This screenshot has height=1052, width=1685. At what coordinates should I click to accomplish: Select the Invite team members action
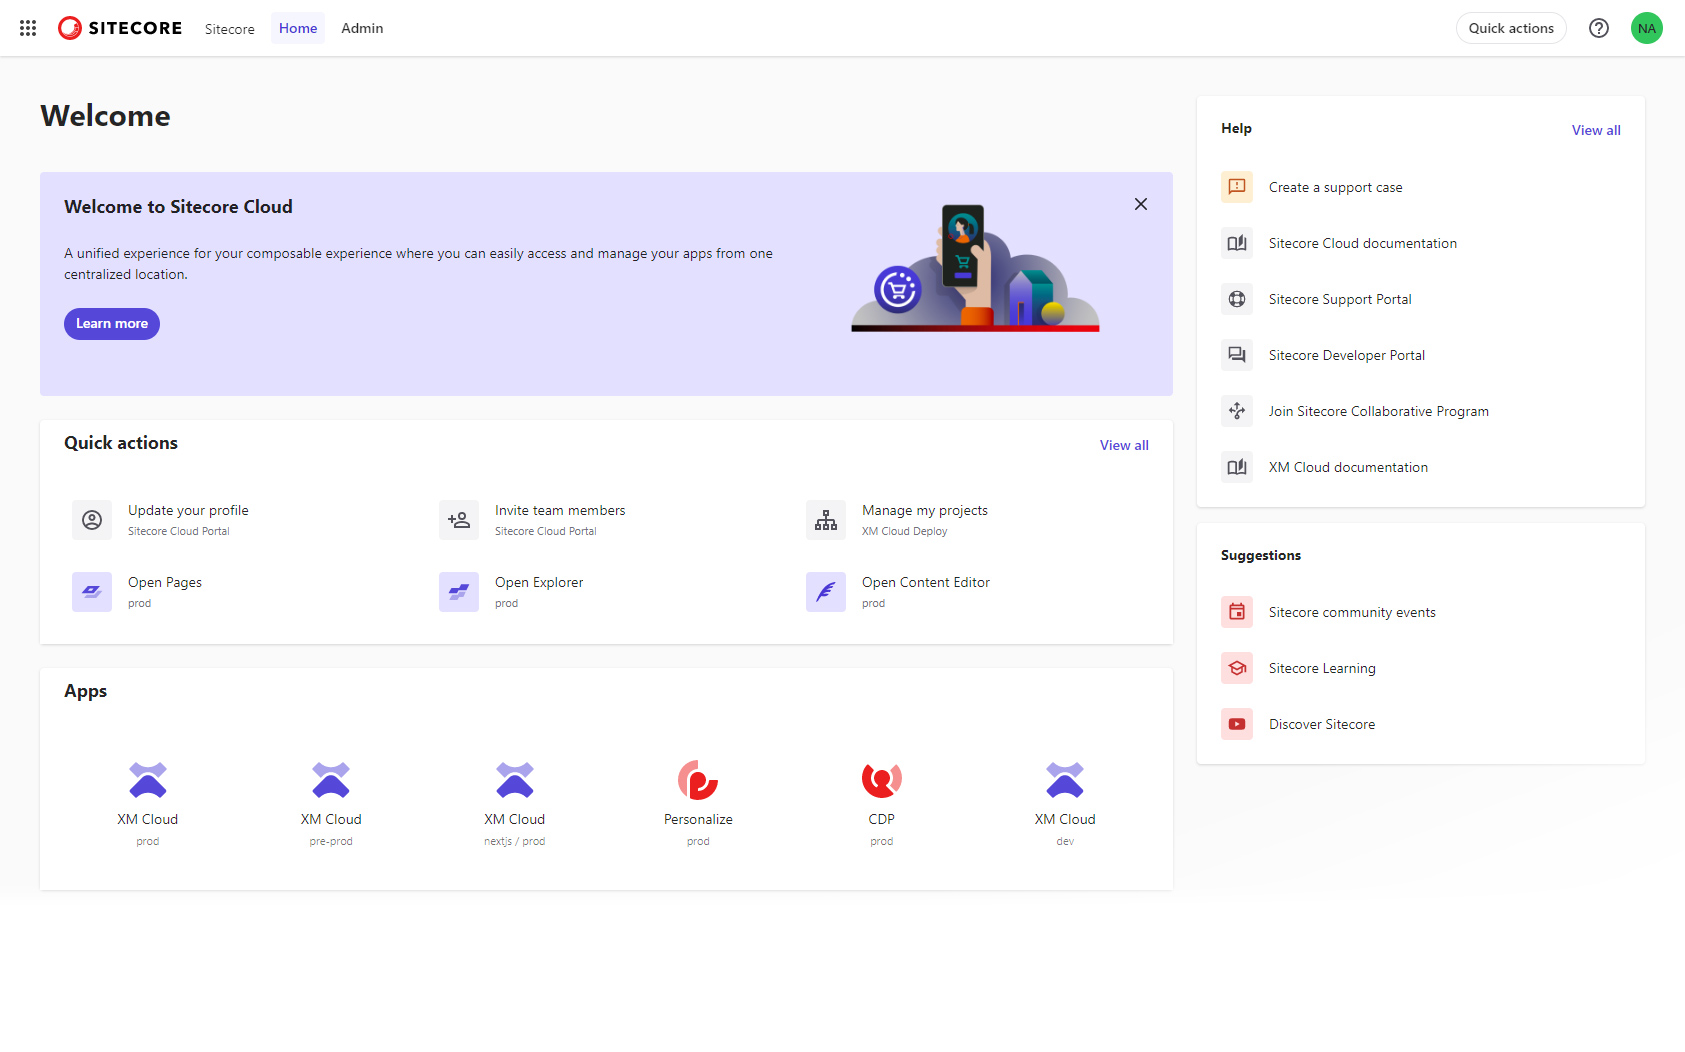tap(559, 519)
